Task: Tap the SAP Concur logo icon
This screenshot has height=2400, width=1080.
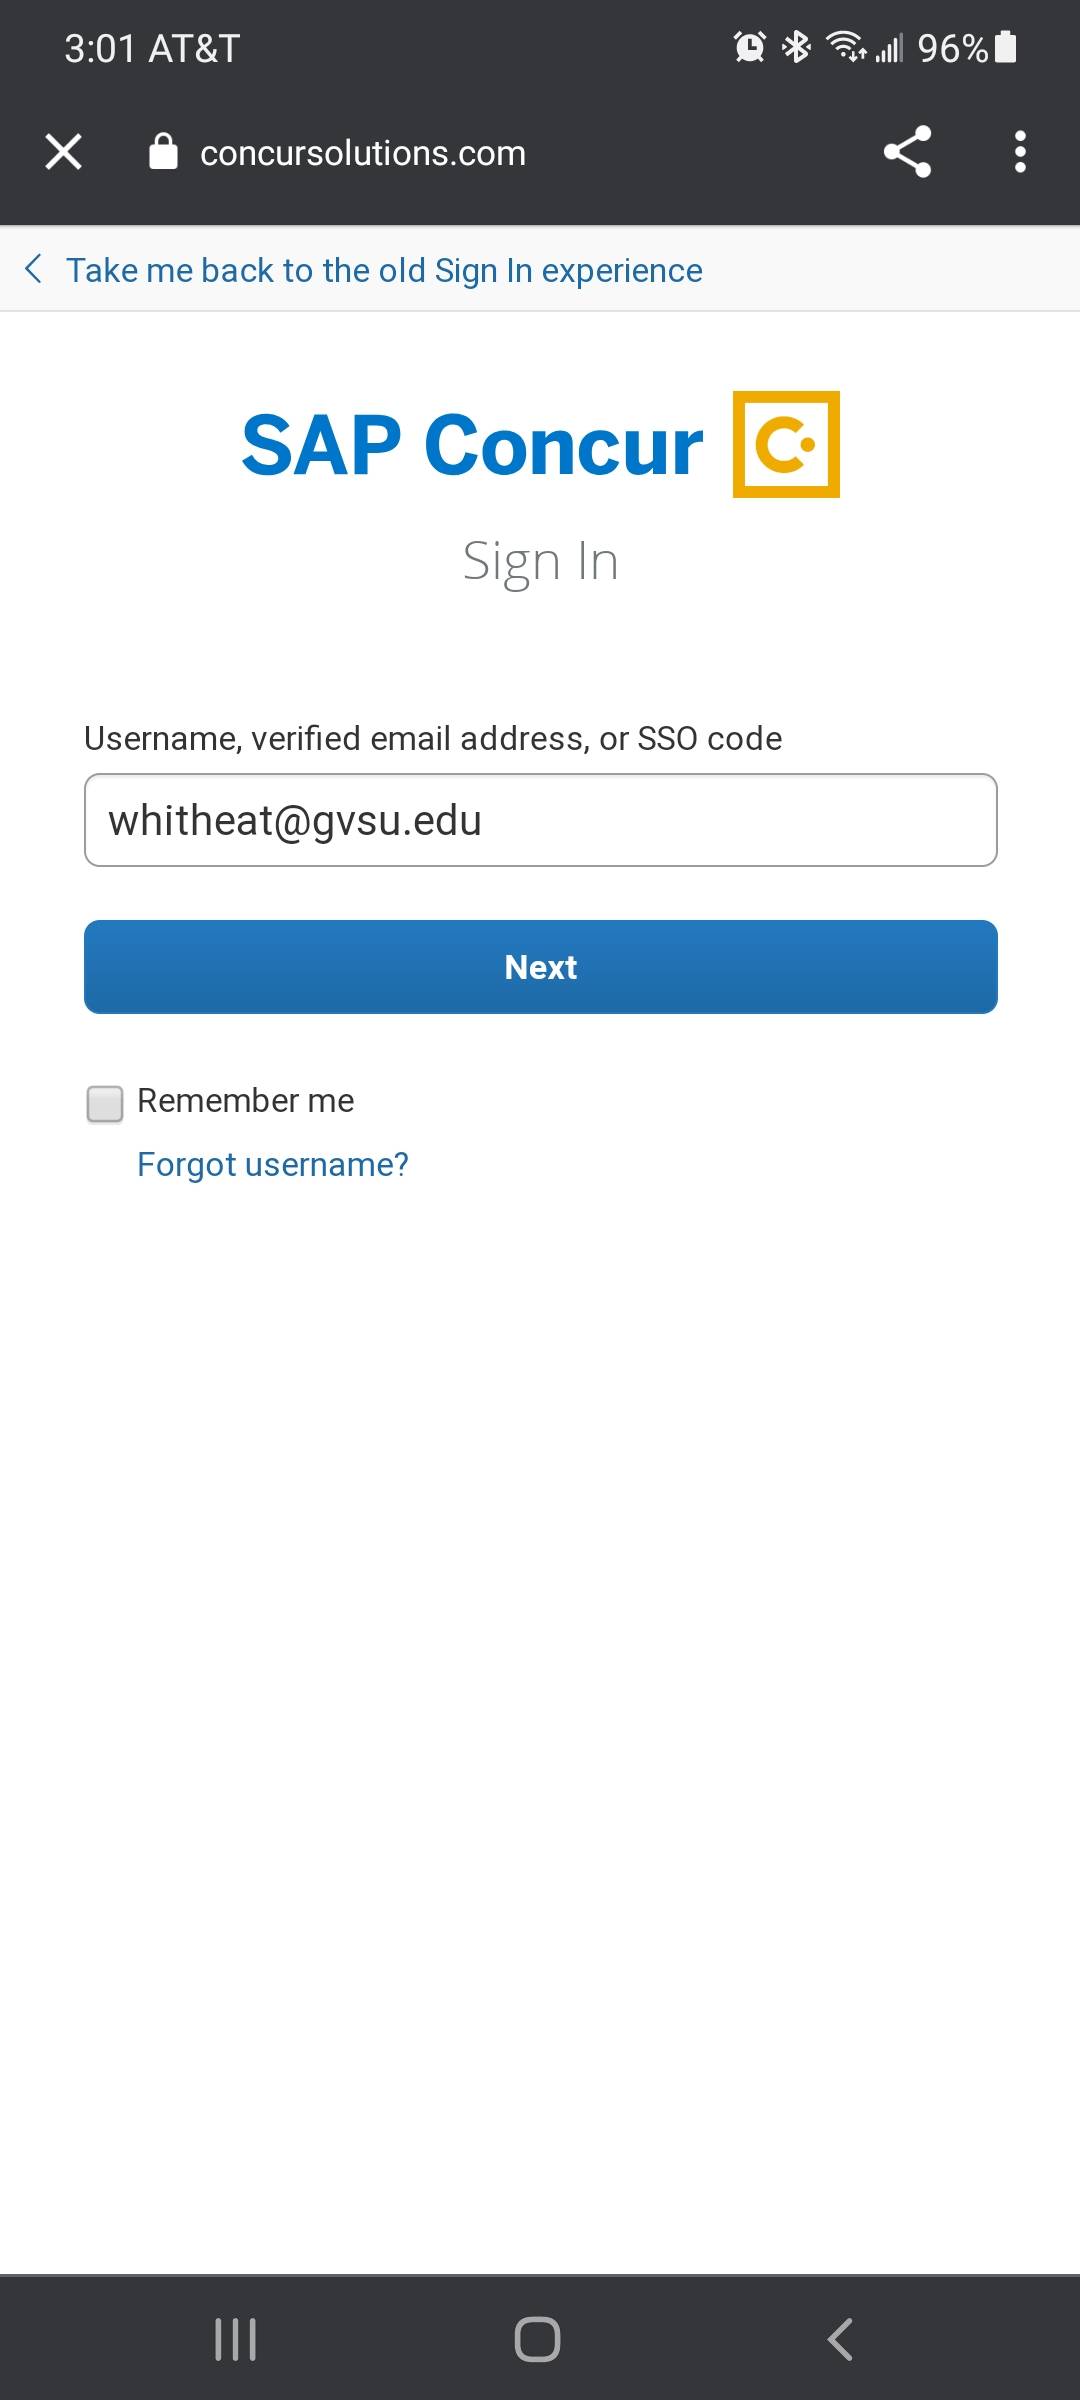Action: point(786,444)
